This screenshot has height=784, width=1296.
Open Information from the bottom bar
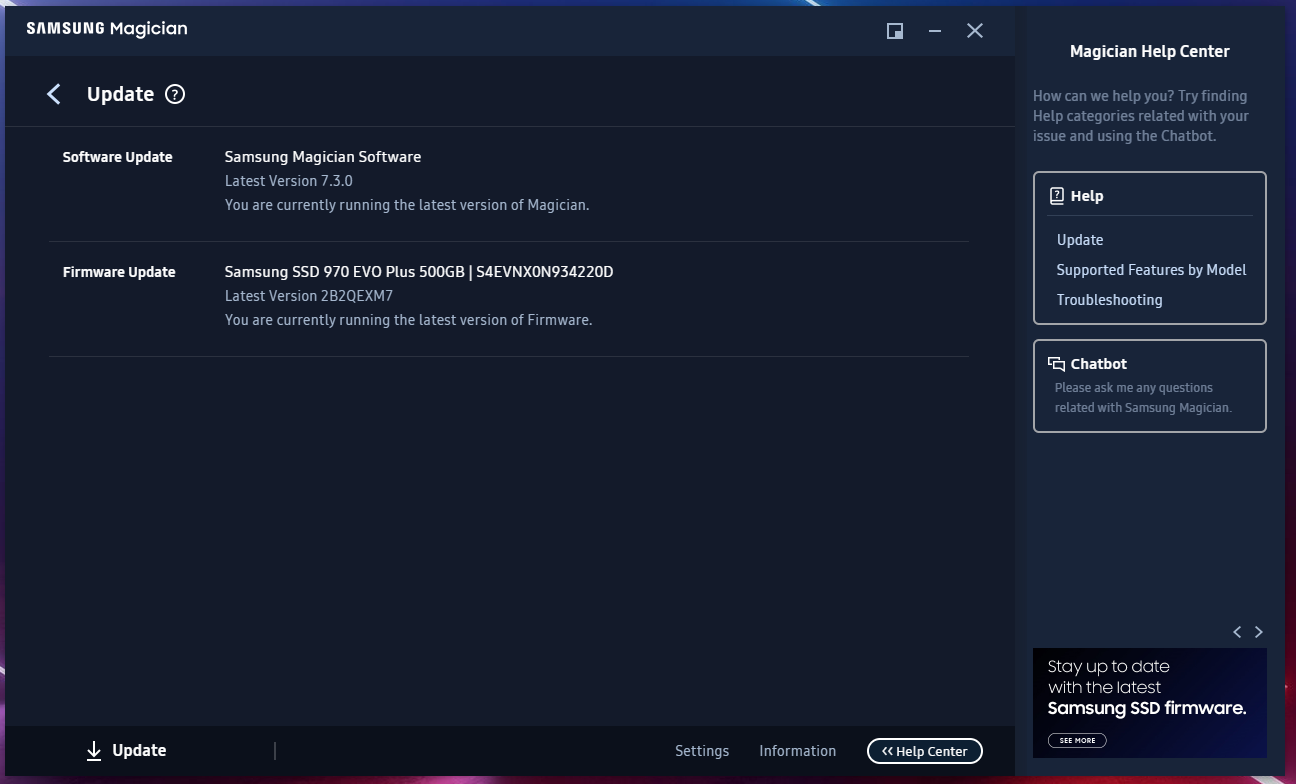(798, 751)
